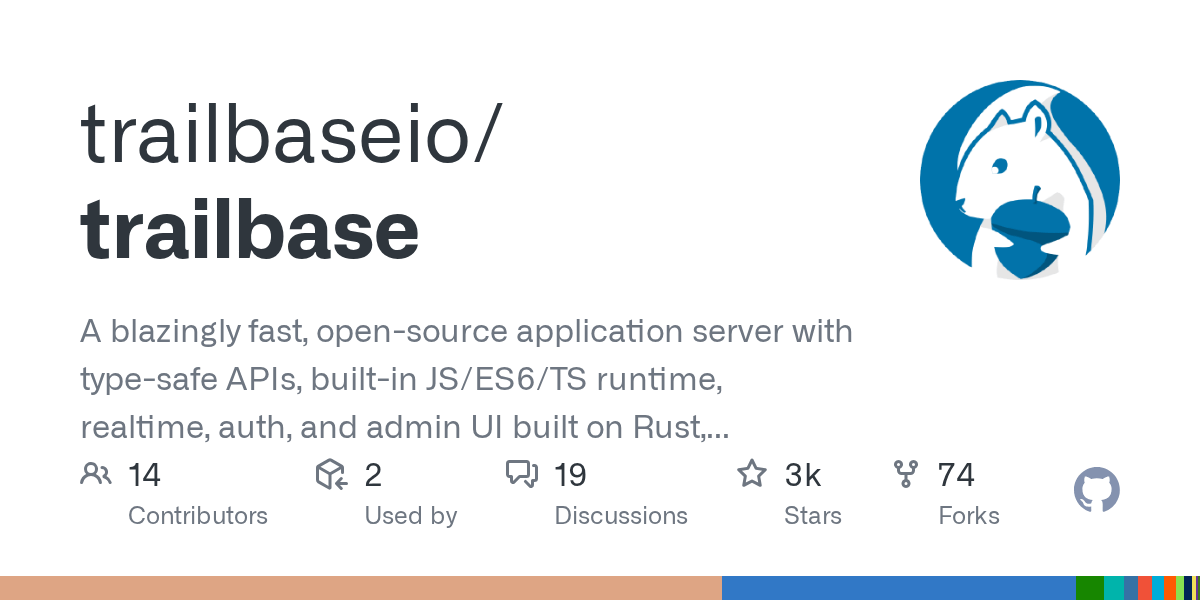The image size is (1200, 600).
Task: Click the 3k stars count
Action: pyautogui.click(x=803, y=475)
